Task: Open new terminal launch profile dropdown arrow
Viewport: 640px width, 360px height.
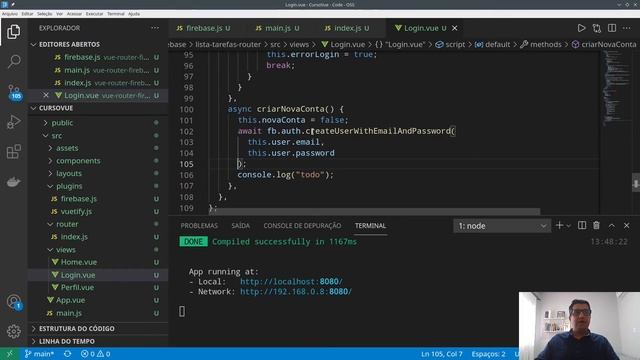Action: (x=568, y=226)
